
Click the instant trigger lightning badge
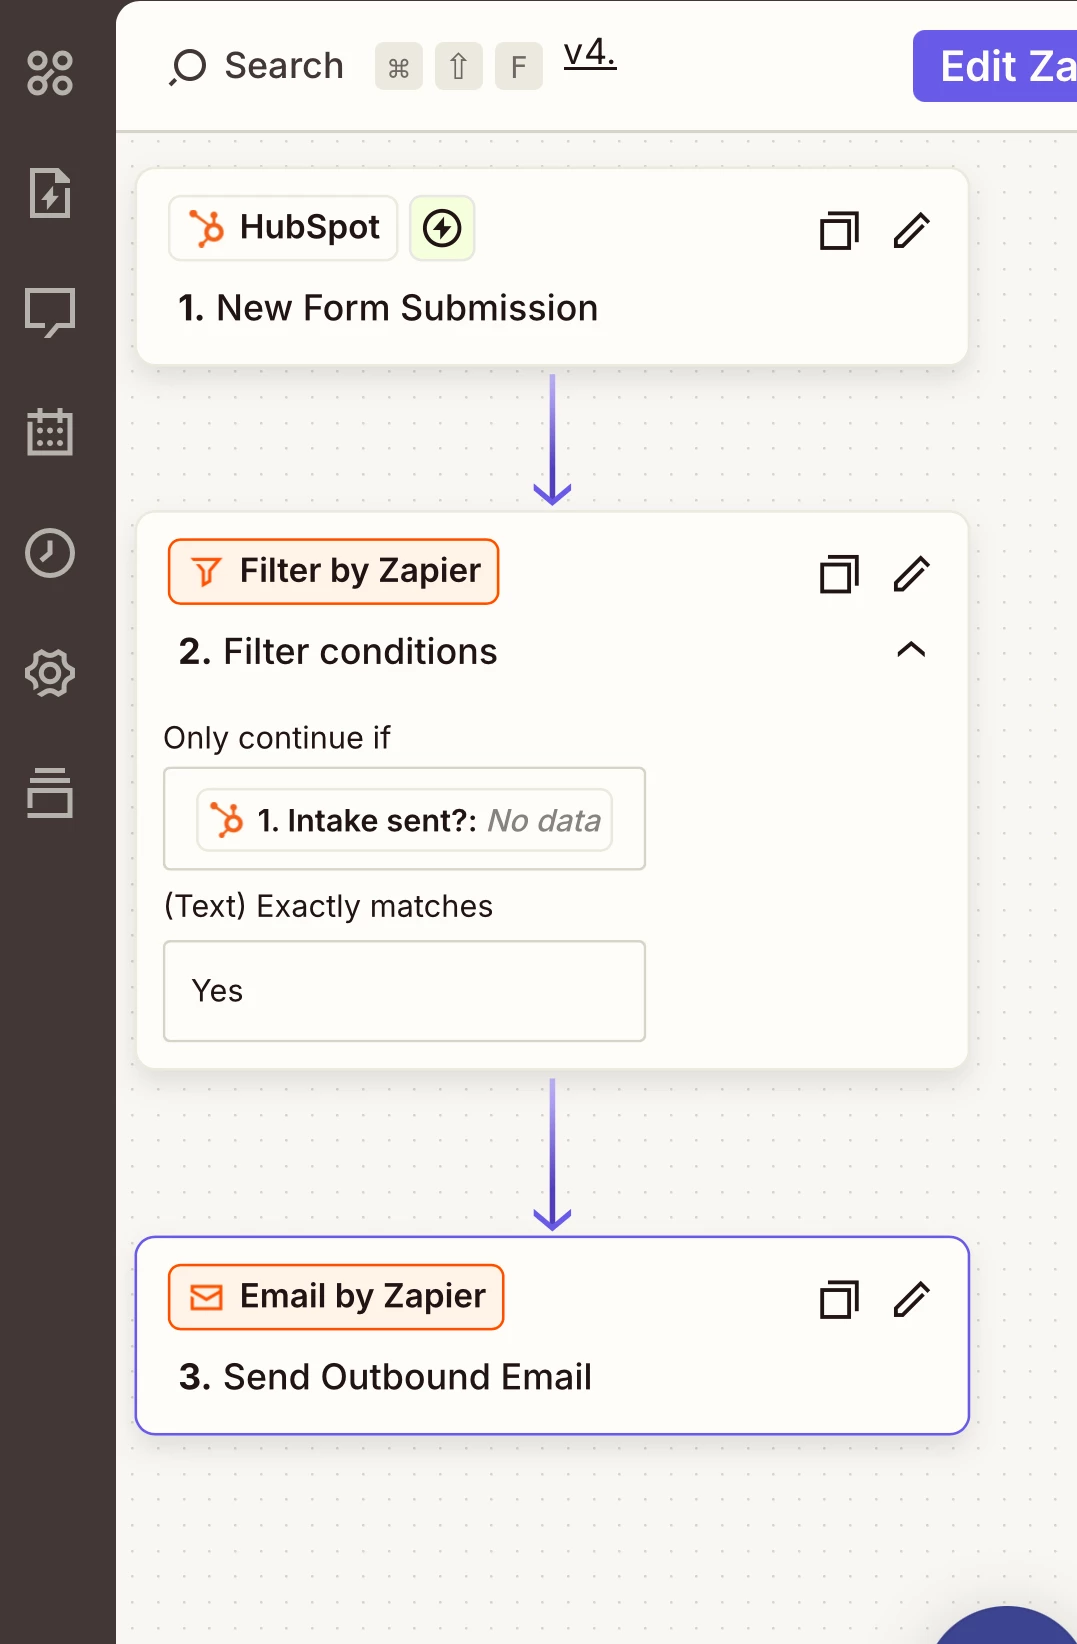click(442, 228)
